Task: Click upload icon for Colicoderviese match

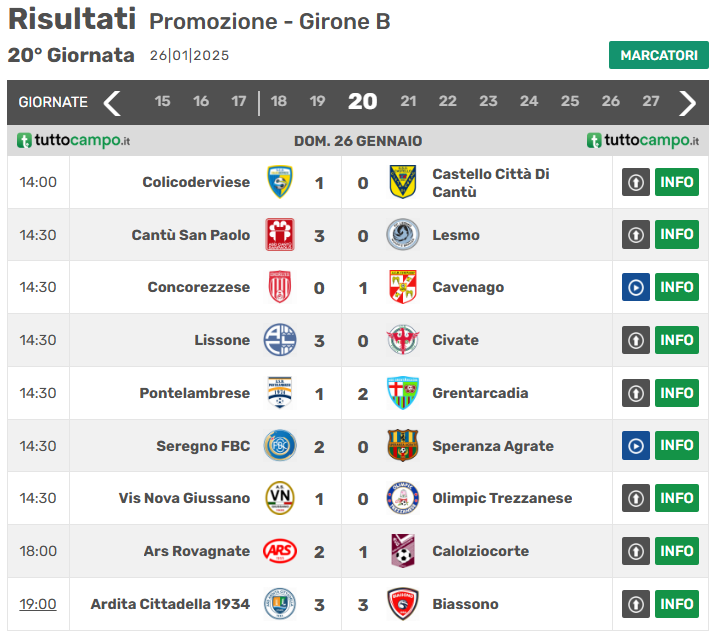Action: pyautogui.click(x=636, y=182)
